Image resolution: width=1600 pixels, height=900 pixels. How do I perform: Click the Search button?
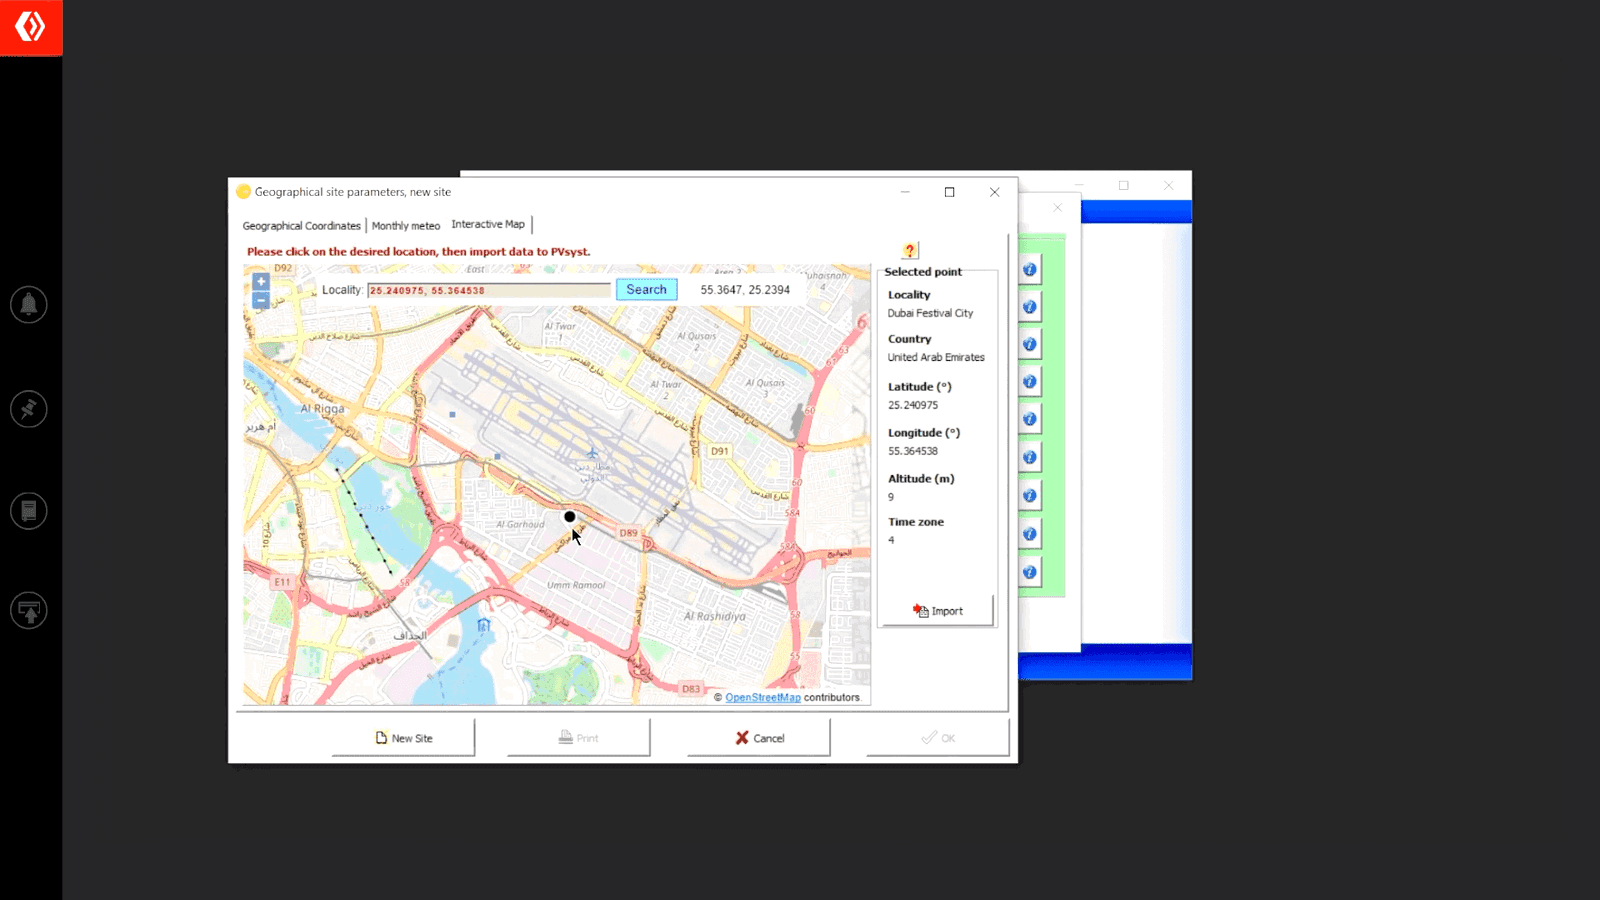646,289
